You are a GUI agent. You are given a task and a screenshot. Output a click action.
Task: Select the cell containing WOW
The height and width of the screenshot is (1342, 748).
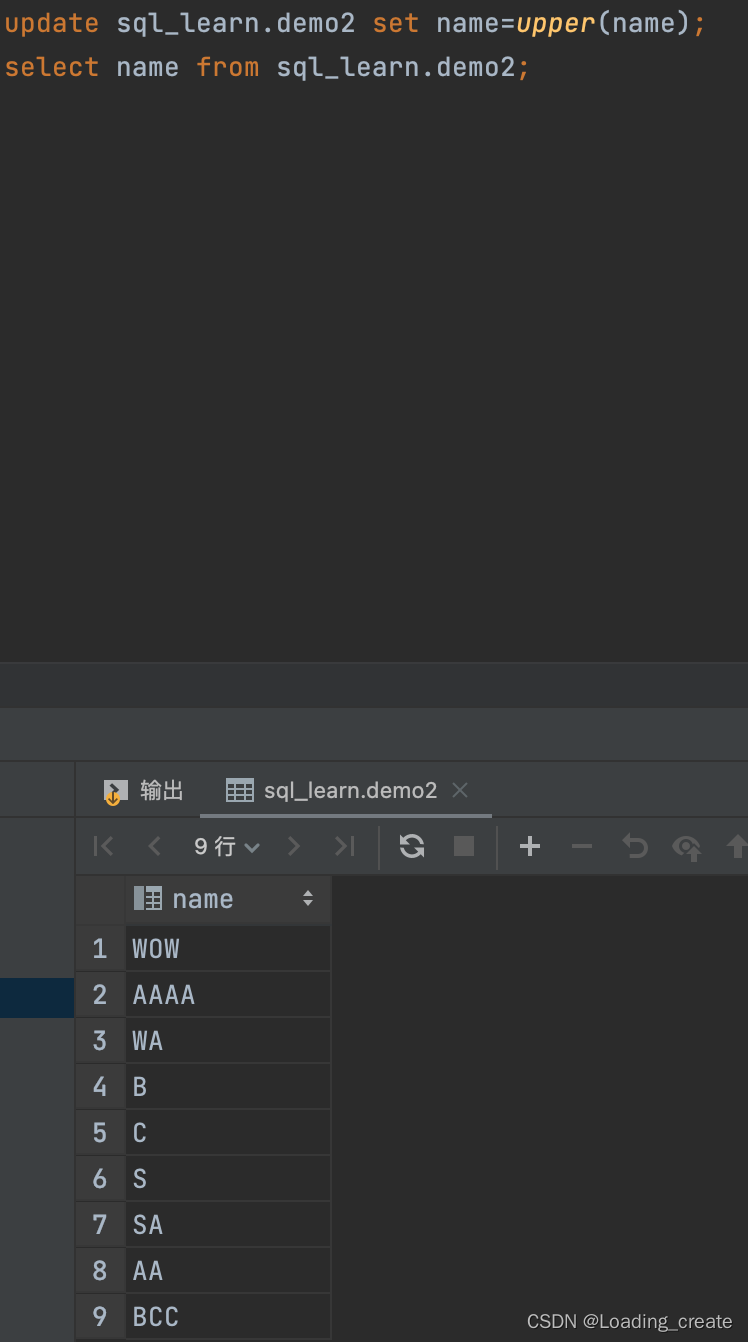(228, 948)
